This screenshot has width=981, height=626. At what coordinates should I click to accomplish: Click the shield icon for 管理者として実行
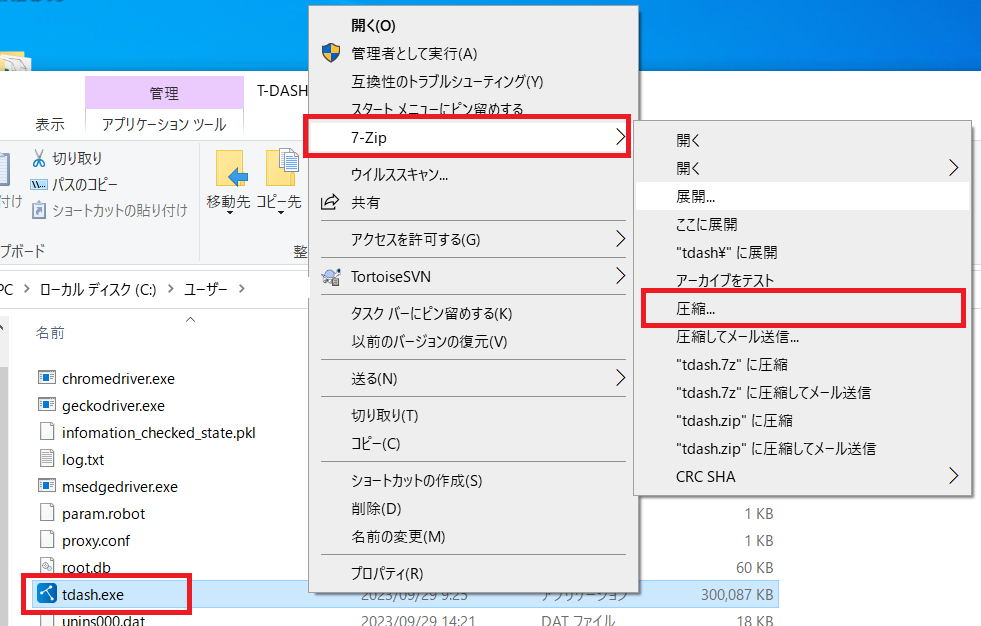point(330,53)
